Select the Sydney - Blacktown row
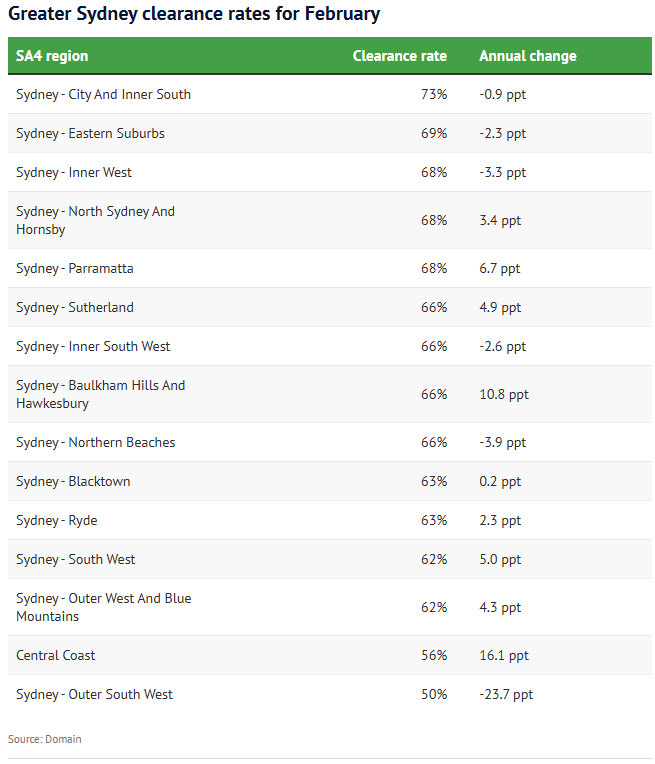This screenshot has height=764, width=655. (x=329, y=481)
